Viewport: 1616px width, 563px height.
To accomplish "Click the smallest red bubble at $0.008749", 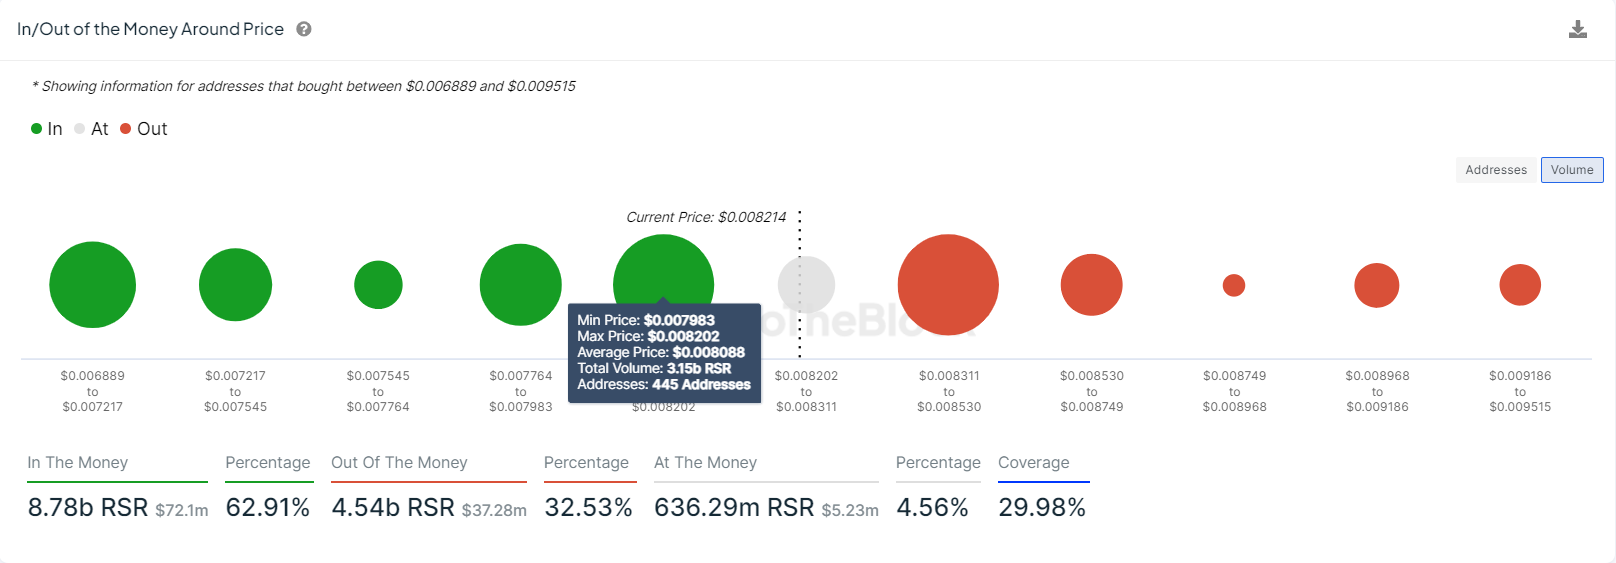I will click(1234, 285).
